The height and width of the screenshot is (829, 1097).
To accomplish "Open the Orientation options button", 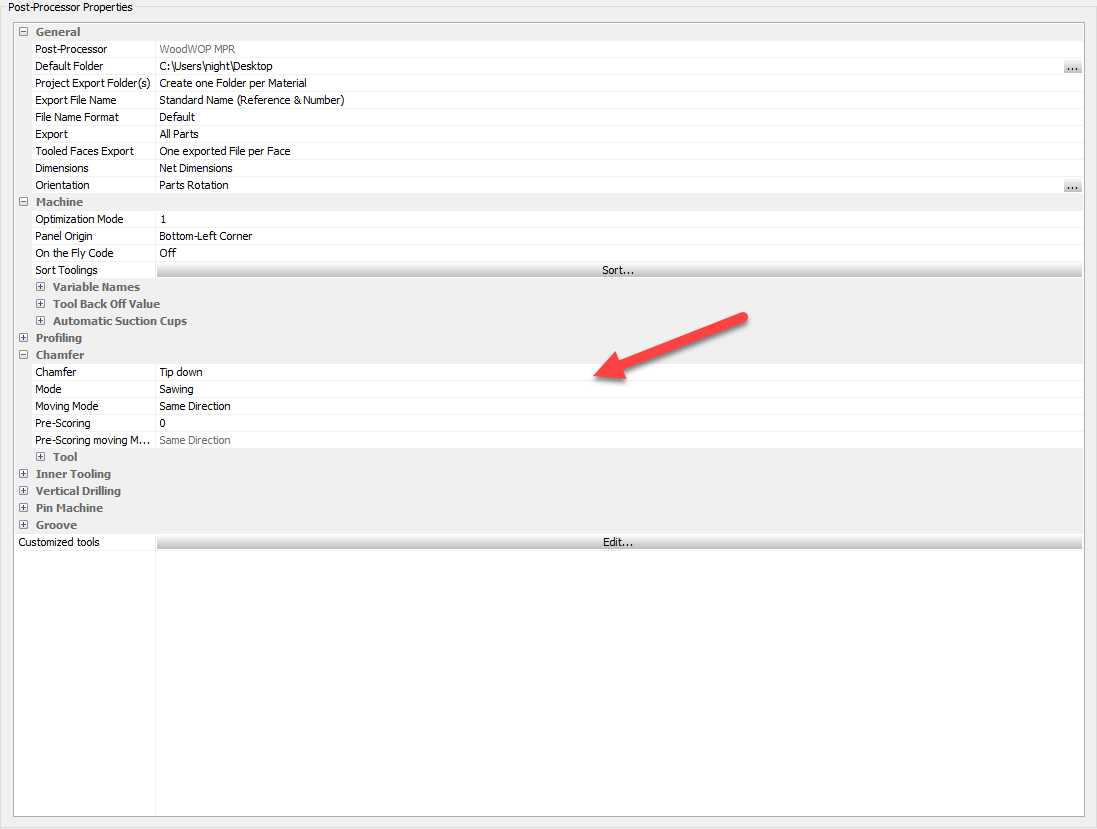I will 1072,185.
